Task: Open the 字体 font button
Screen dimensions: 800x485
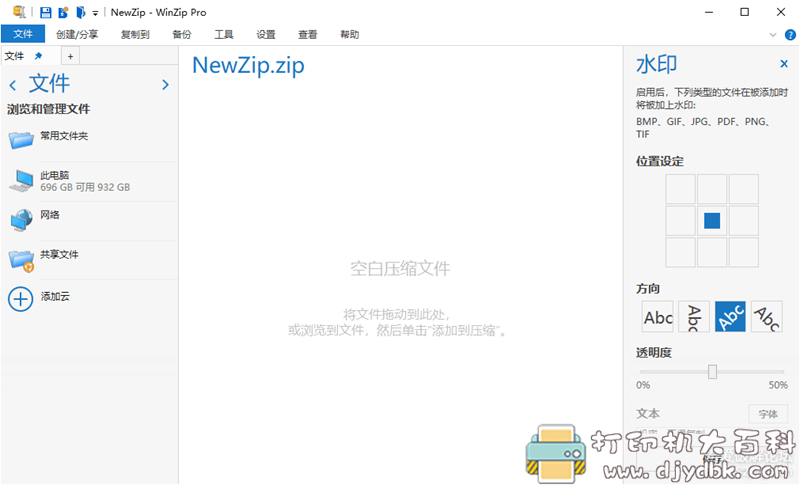Action: (x=768, y=414)
